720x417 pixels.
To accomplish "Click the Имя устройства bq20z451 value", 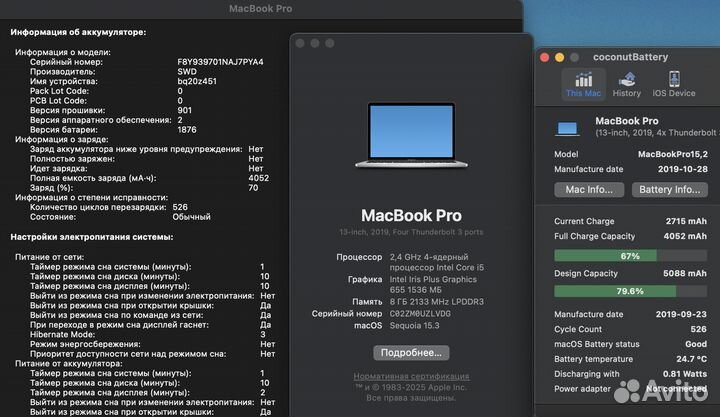I will [x=197, y=81].
